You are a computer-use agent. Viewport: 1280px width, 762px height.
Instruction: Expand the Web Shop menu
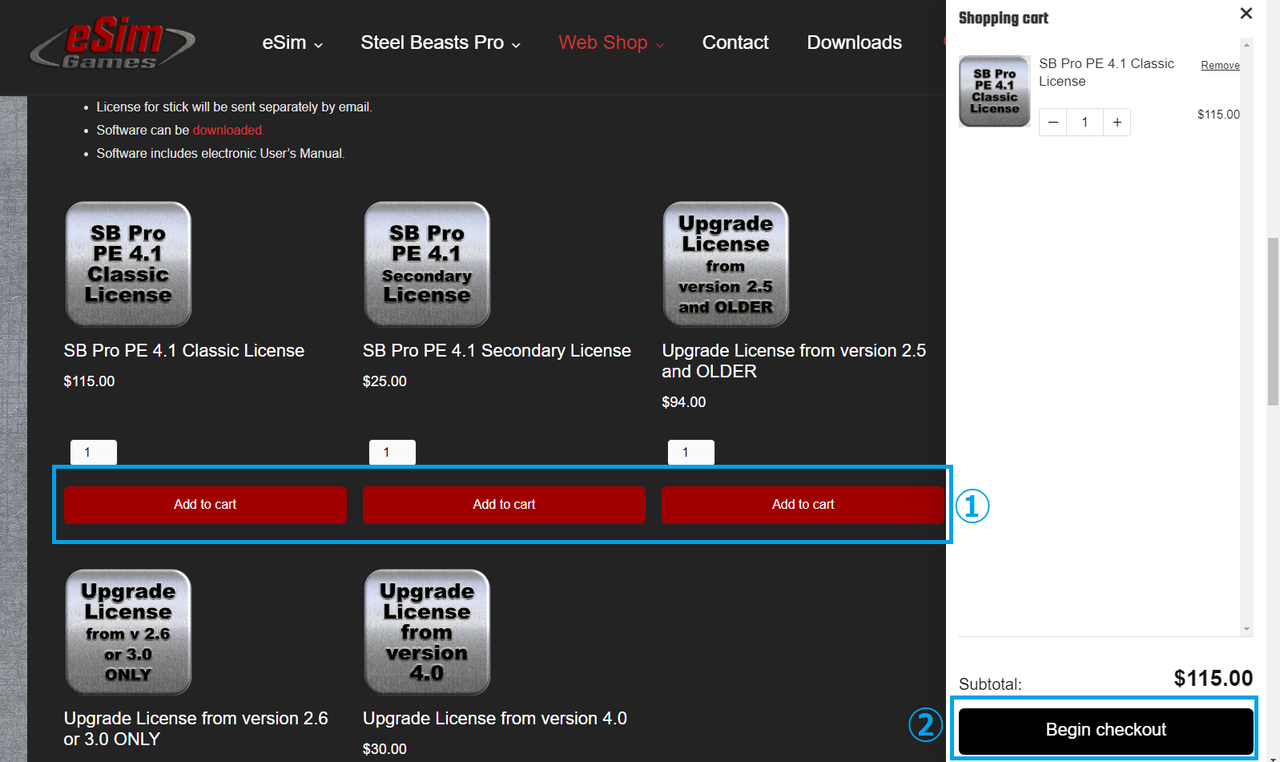tap(611, 43)
